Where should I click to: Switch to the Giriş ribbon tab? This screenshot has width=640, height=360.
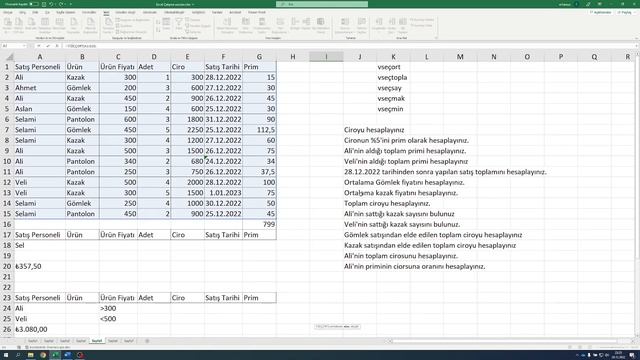pyautogui.click(x=23, y=13)
